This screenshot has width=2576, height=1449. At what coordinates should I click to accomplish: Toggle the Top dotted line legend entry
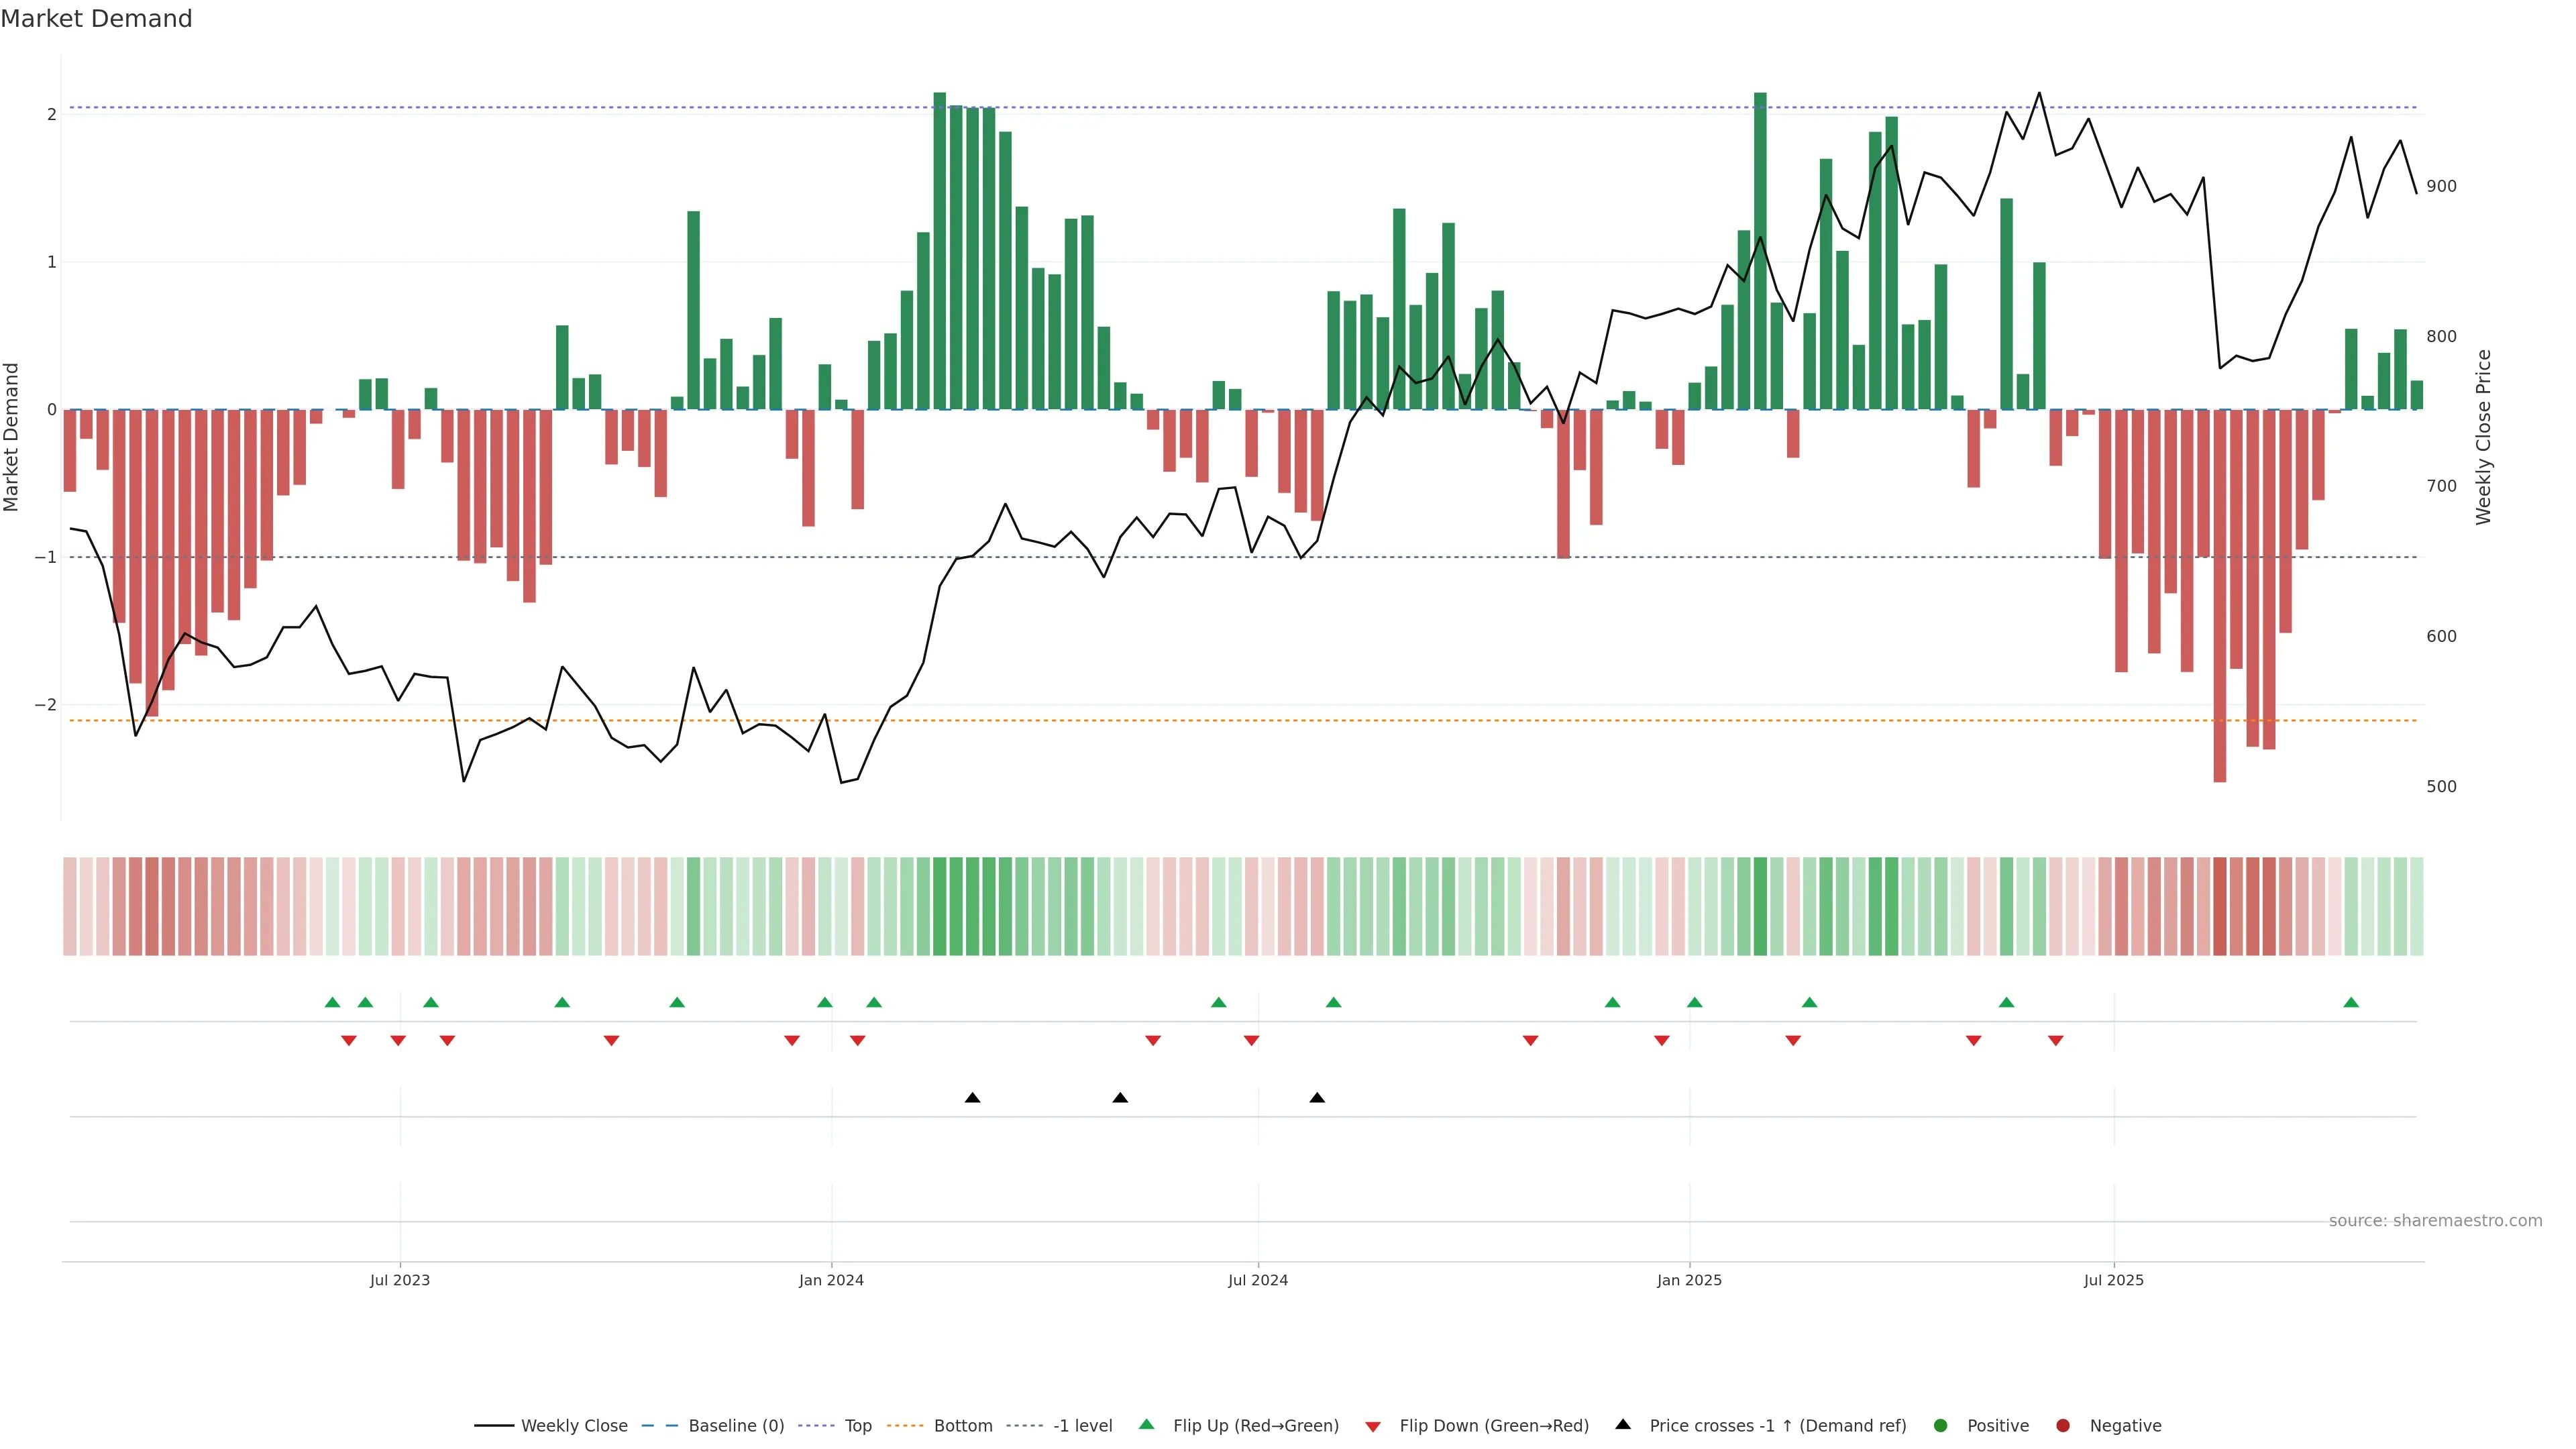click(857, 1425)
